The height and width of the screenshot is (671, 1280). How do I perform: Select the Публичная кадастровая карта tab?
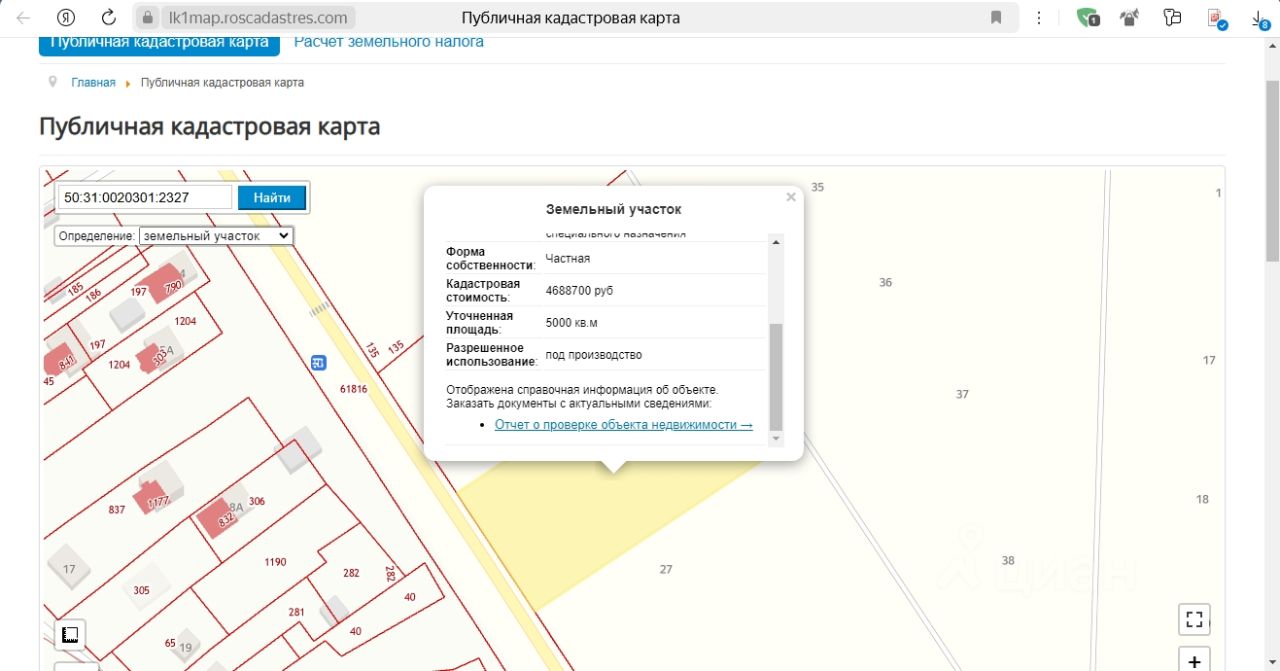point(159,42)
